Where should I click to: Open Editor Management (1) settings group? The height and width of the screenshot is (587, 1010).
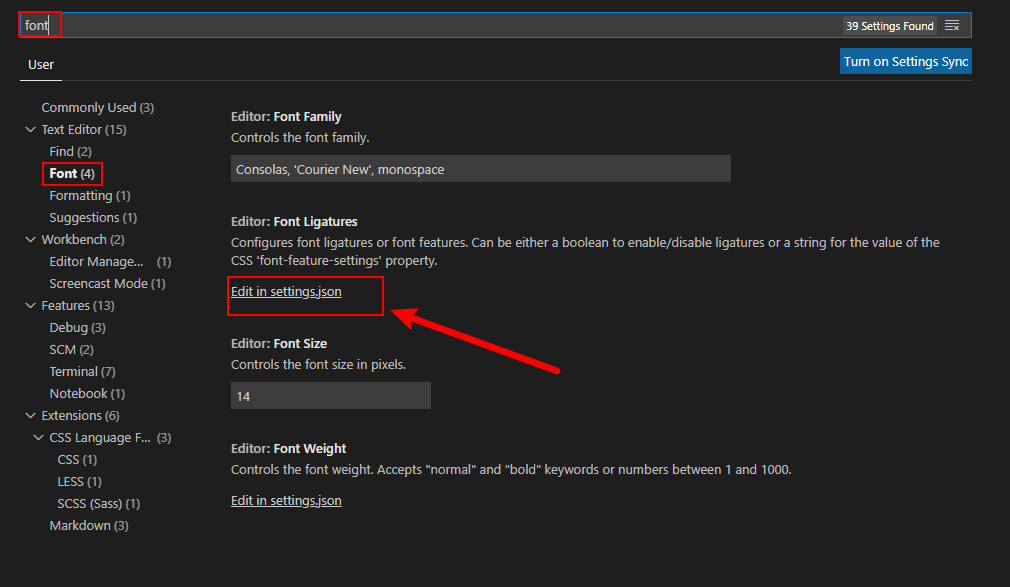pyautogui.click(x=110, y=262)
